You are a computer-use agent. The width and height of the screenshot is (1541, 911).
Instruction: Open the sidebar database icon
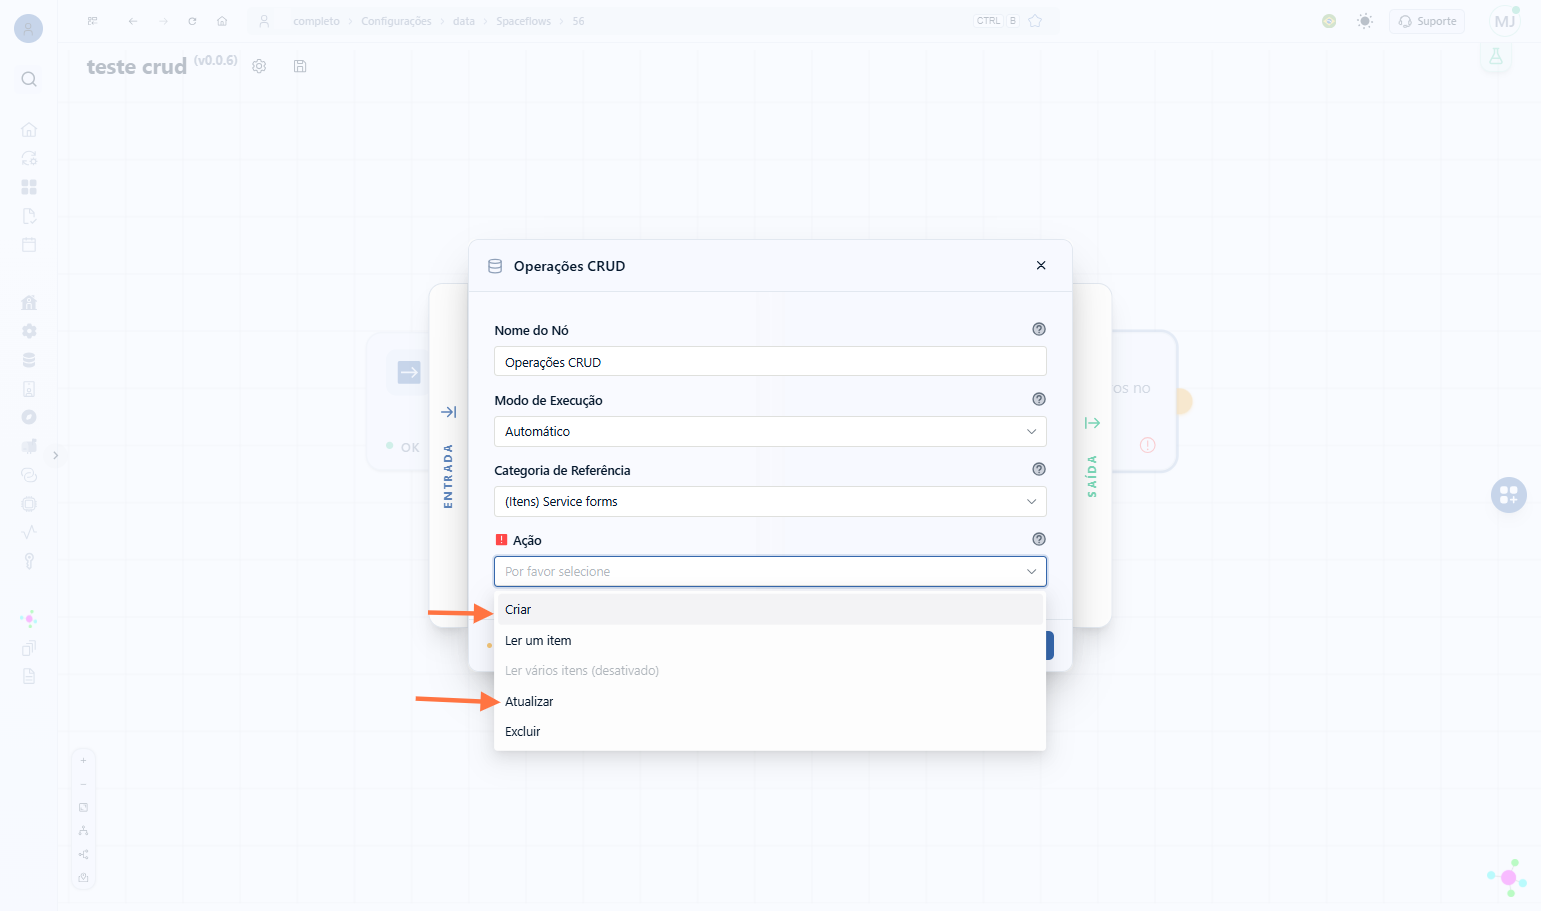pos(29,360)
